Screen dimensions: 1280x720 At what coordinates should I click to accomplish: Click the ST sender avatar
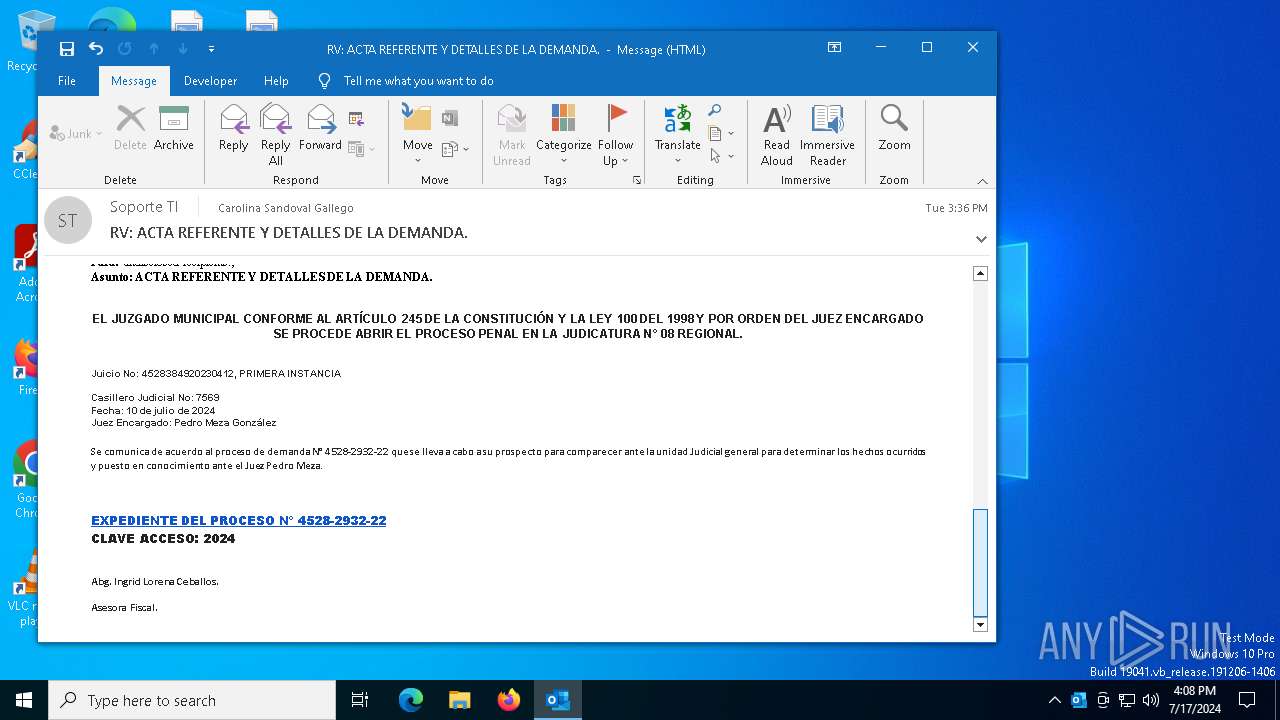(68, 221)
